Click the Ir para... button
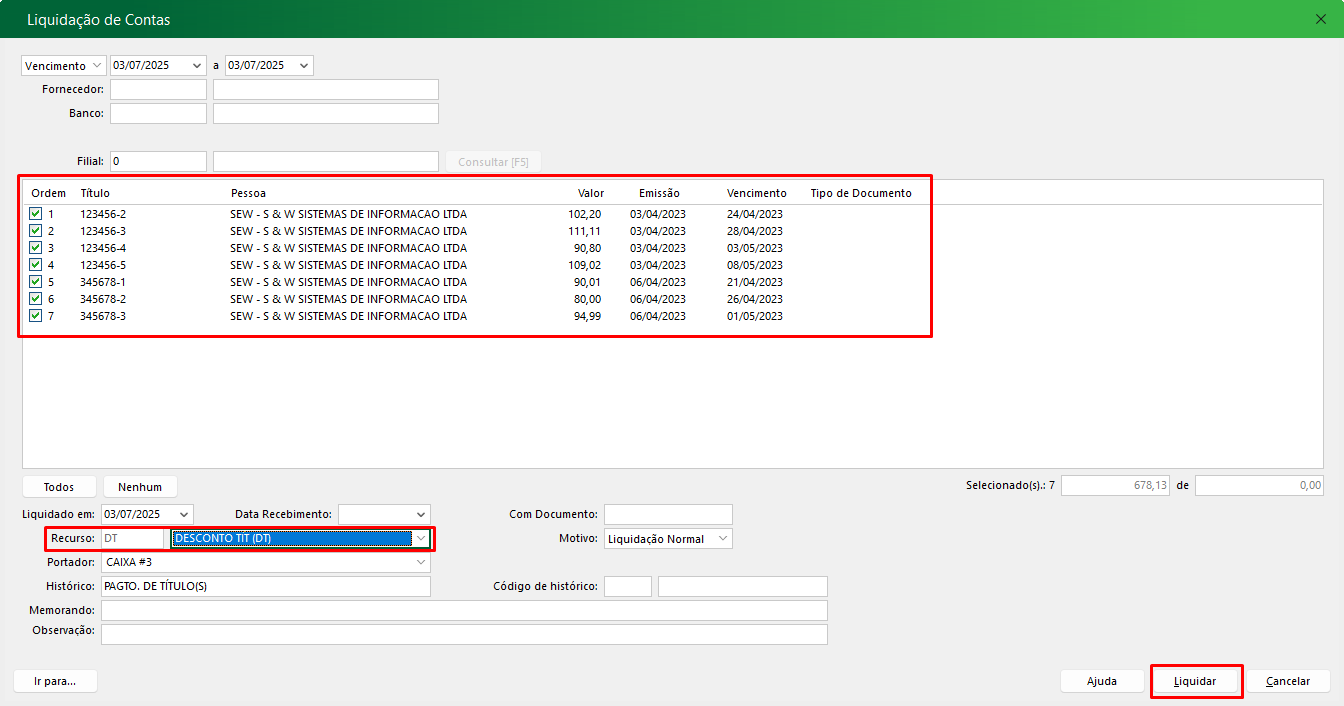 point(55,681)
